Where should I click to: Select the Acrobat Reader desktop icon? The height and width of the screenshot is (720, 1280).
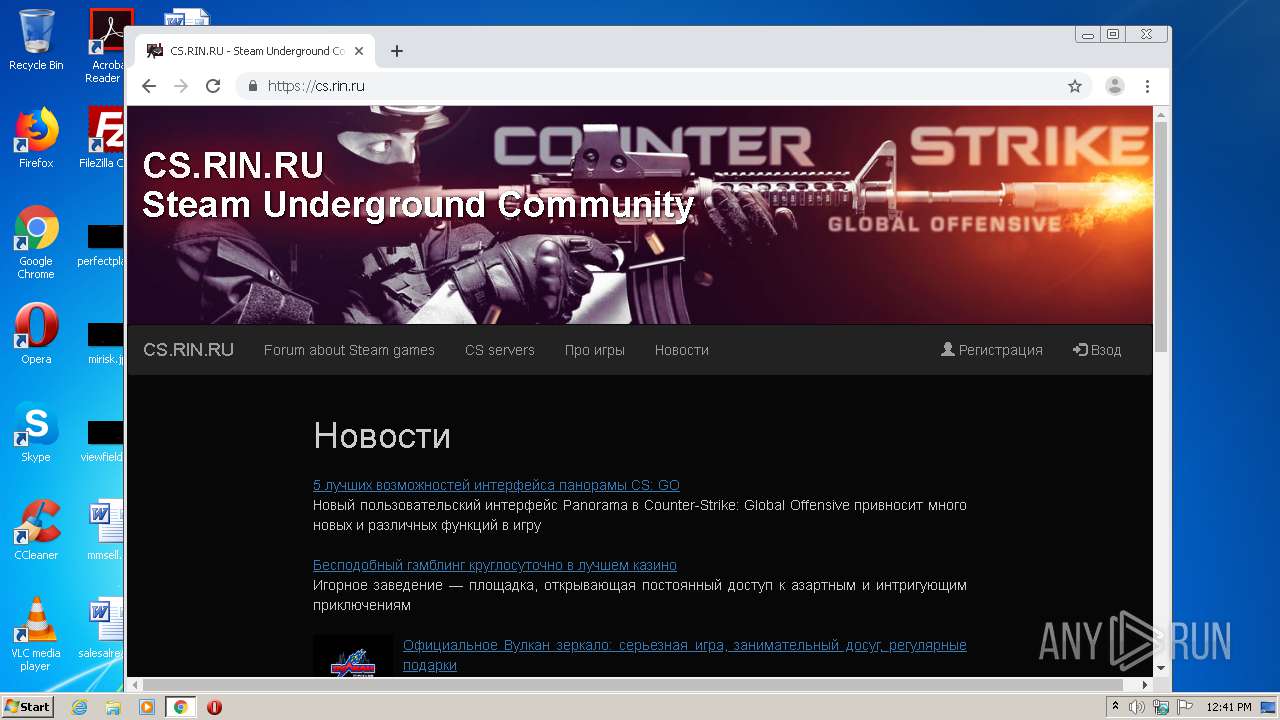[106, 46]
